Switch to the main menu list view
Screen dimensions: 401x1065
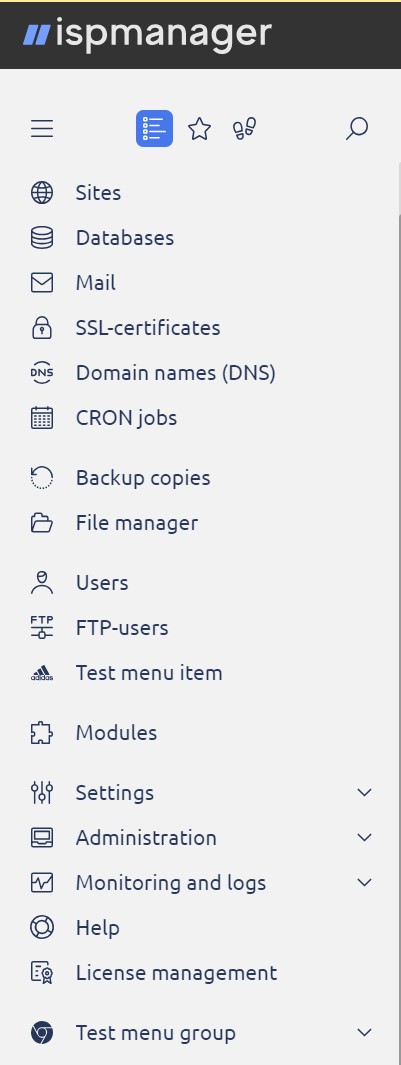coord(154,128)
